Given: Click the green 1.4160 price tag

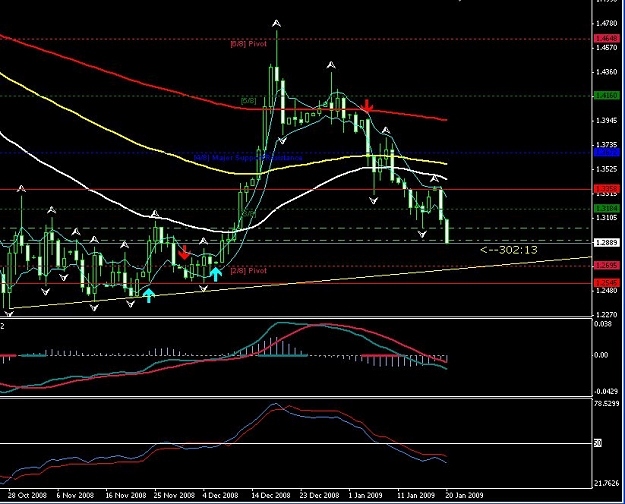Looking at the screenshot, I should (x=607, y=95).
